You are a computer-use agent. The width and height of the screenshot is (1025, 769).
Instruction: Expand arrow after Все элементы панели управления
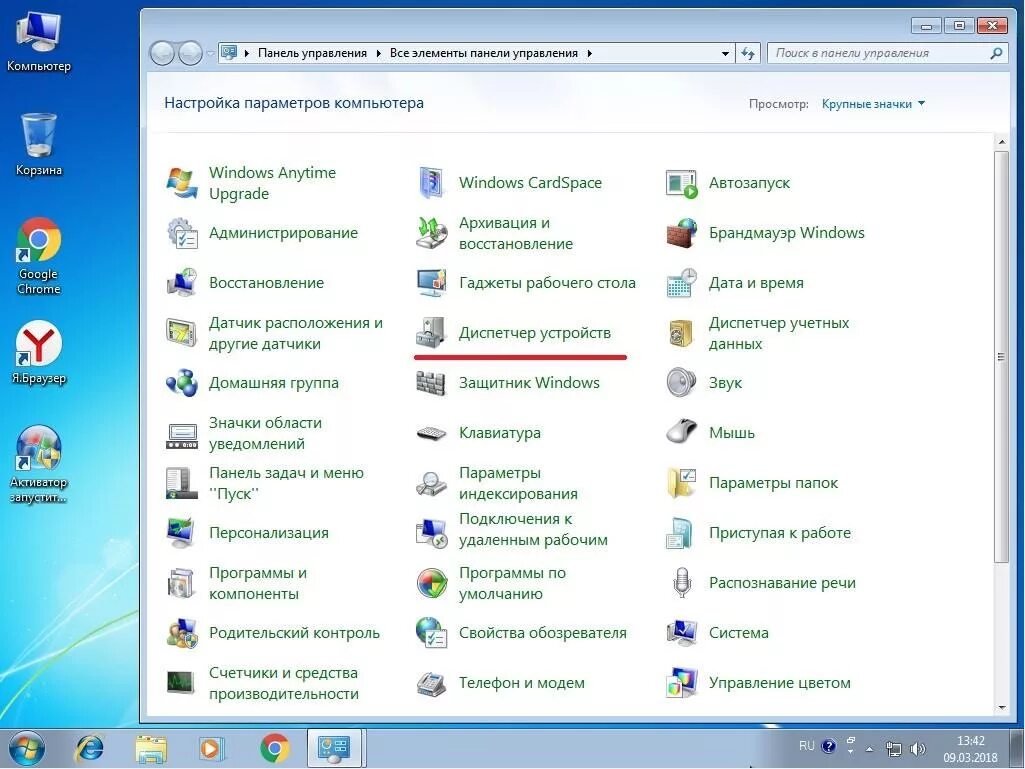point(590,54)
